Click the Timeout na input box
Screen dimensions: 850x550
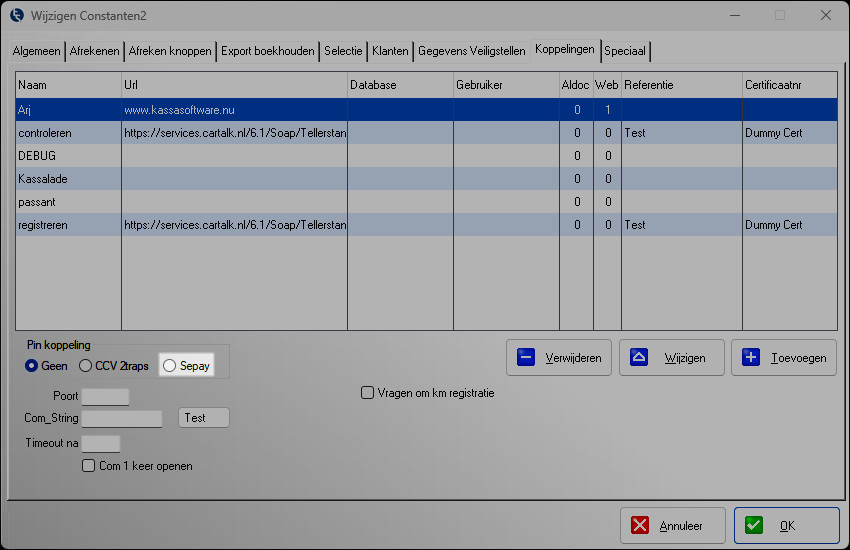(x=100, y=443)
